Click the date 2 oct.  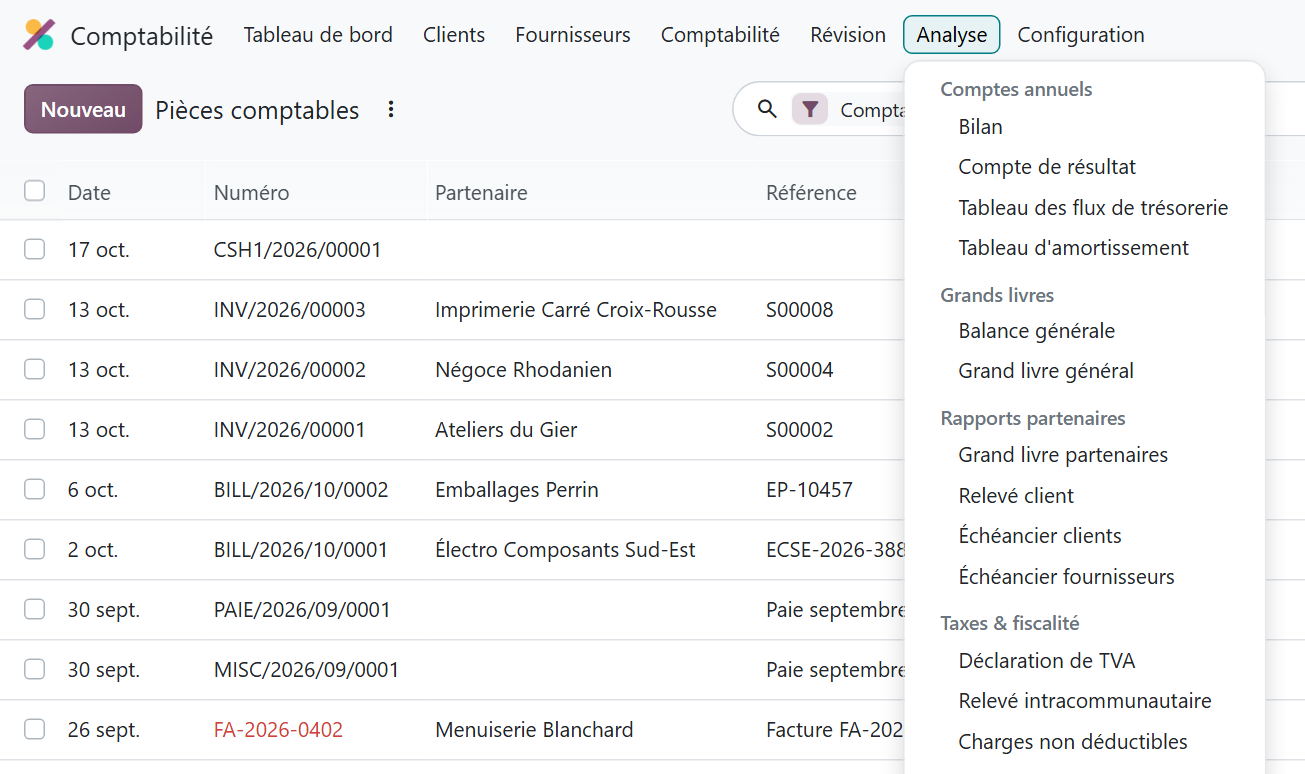(93, 550)
